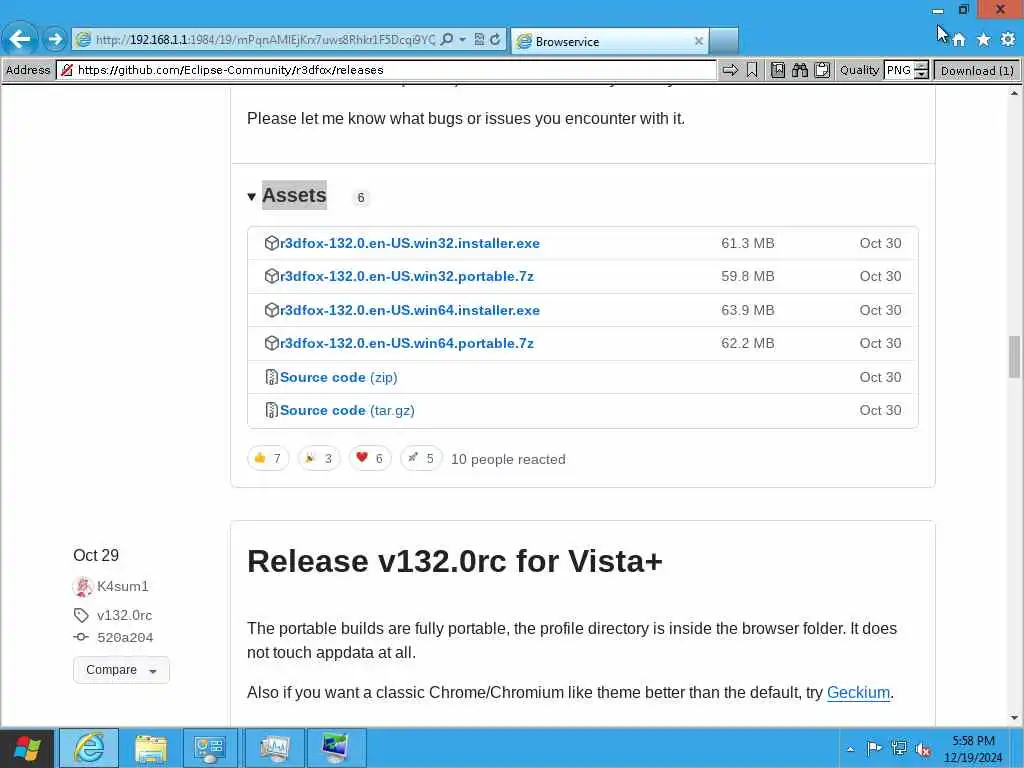Open the IE Favorites star
Viewport: 1024px width, 768px height.
(984, 40)
